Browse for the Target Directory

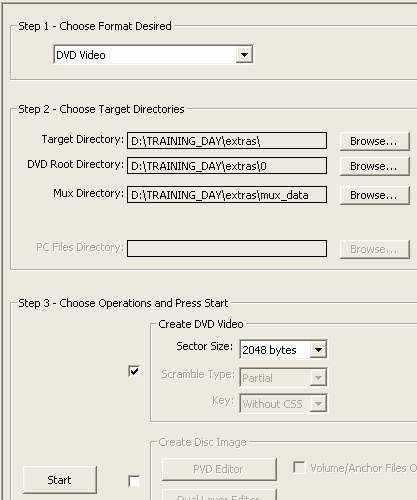tap(375, 141)
